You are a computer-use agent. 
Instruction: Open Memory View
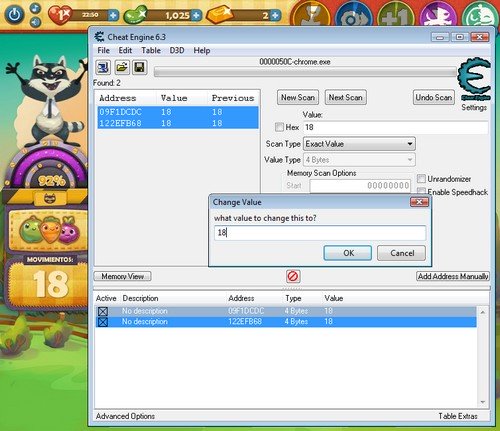coord(122,276)
